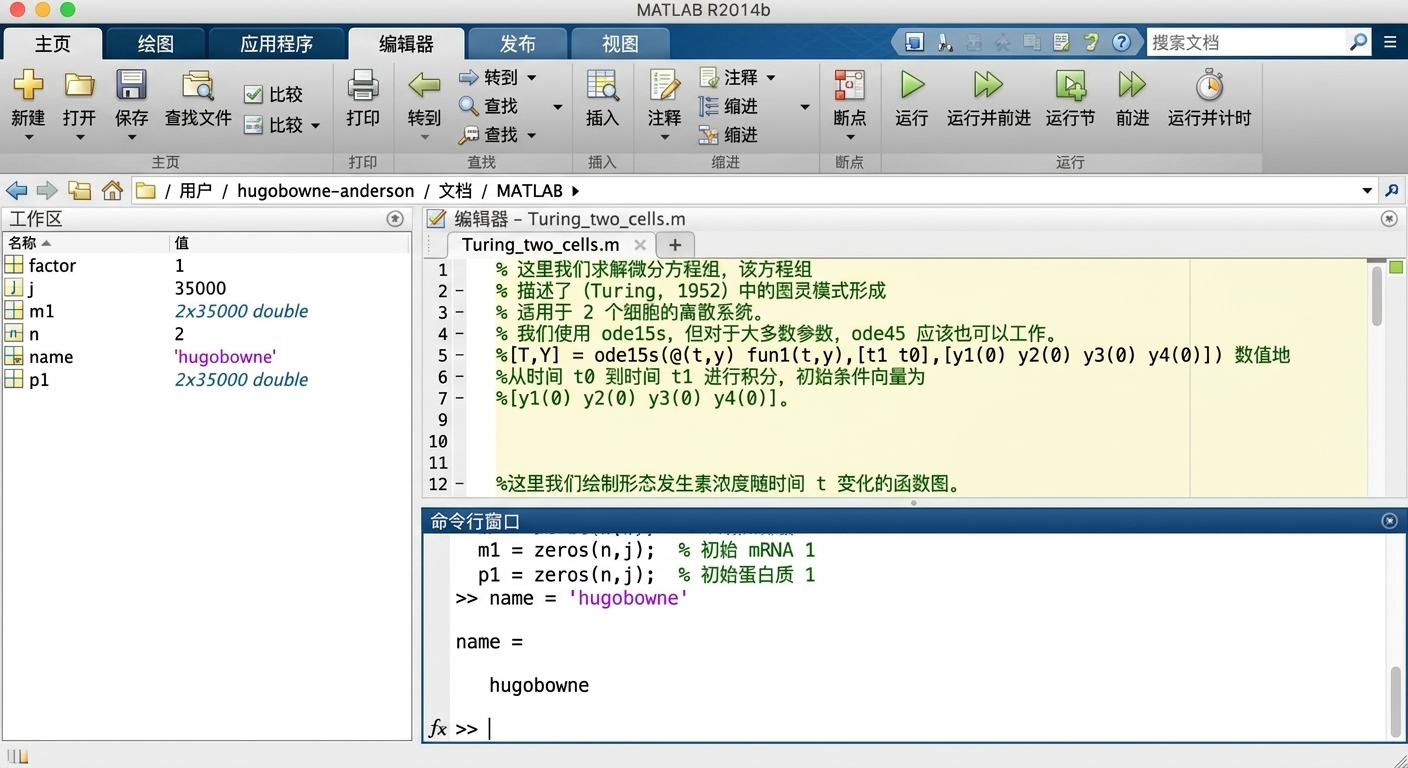Select the 'p1' variable row

207,380
